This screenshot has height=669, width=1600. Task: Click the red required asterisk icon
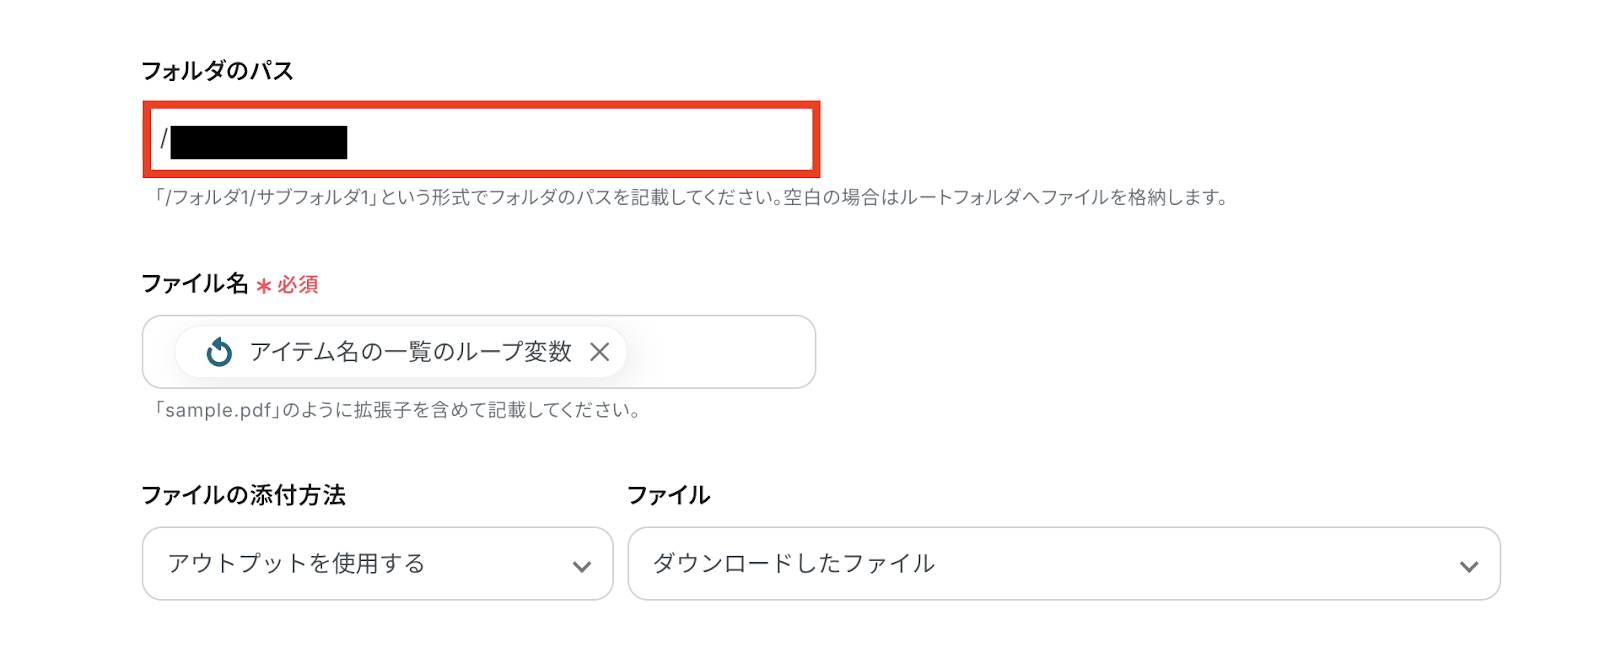point(264,286)
